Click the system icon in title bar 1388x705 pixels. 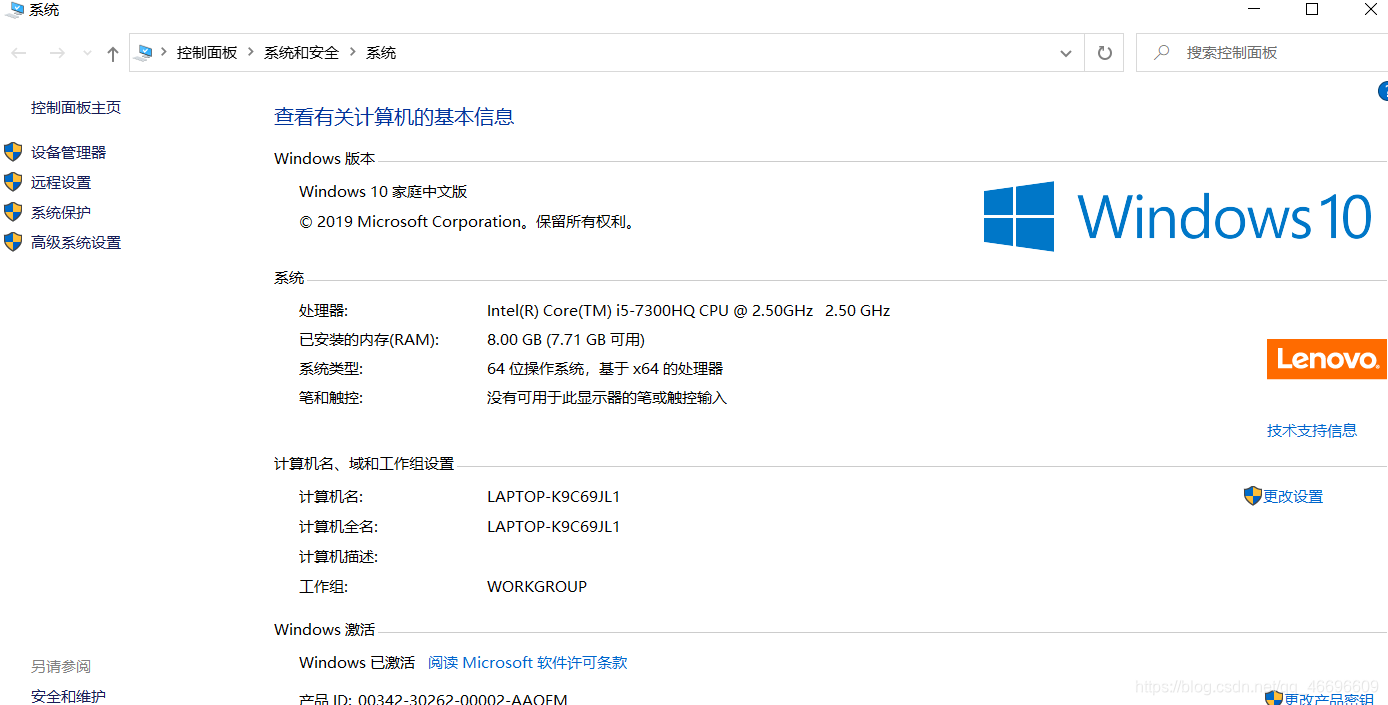point(15,10)
